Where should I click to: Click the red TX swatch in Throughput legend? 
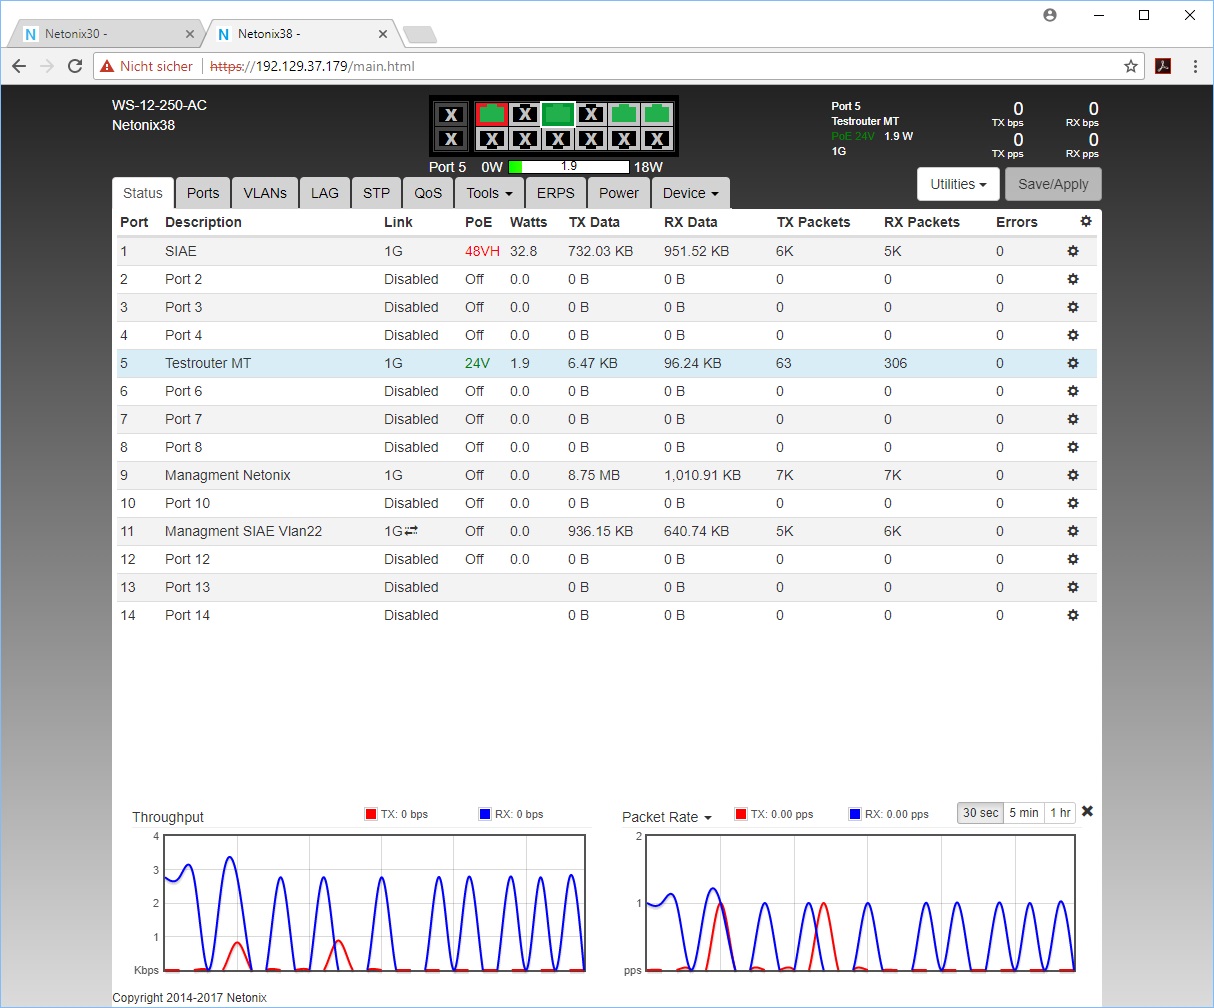[x=371, y=814]
